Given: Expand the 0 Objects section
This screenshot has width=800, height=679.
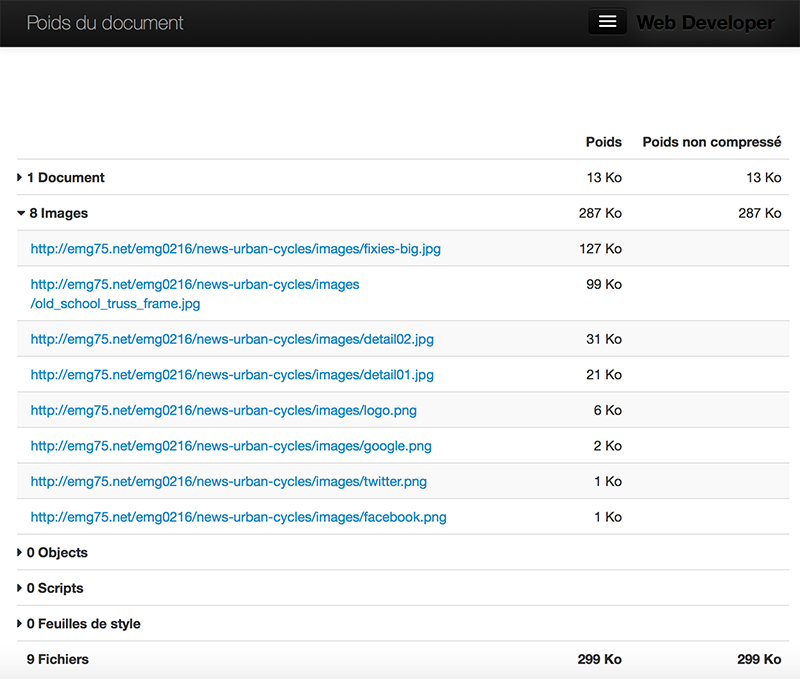Looking at the screenshot, I should click(53, 552).
